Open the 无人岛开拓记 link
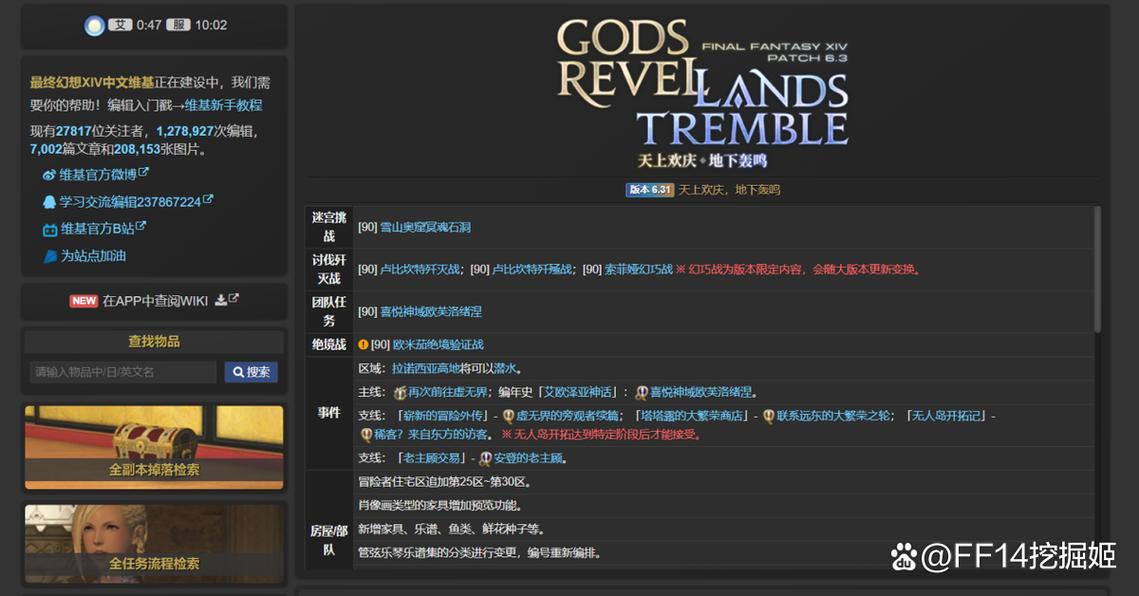1139x596 pixels. click(x=946, y=416)
